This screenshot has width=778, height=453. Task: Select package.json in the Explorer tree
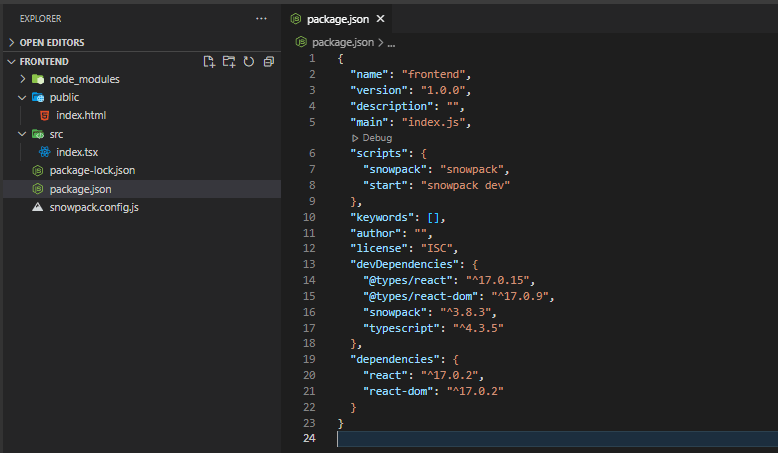pyautogui.click(x=142, y=189)
